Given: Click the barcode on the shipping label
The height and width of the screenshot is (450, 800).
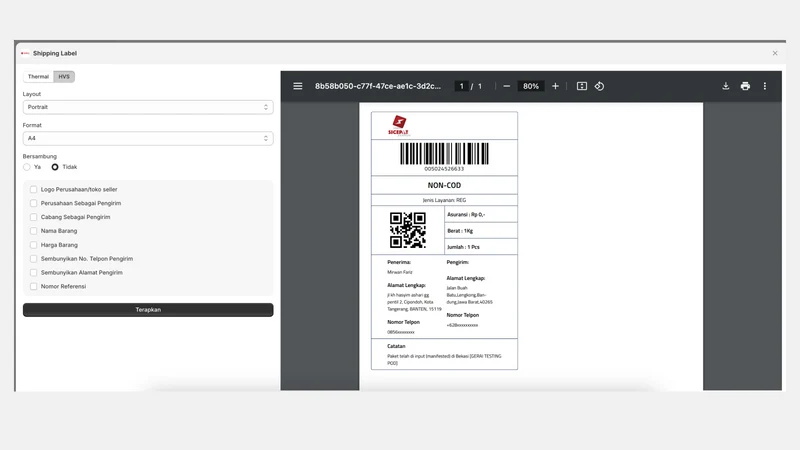Looking at the screenshot, I should pyautogui.click(x=444, y=154).
